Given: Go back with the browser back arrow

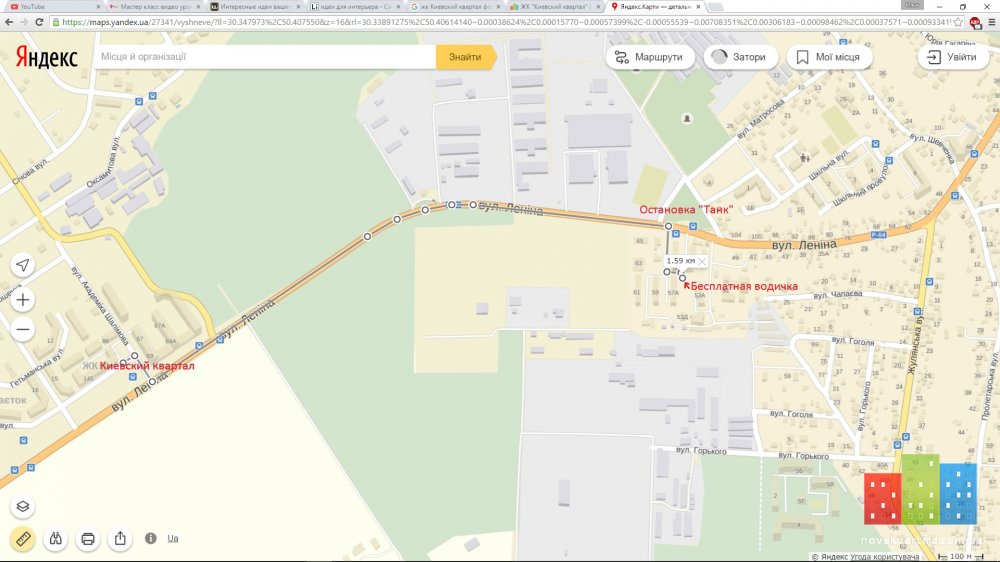Looking at the screenshot, I should pyautogui.click(x=9, y=22).
